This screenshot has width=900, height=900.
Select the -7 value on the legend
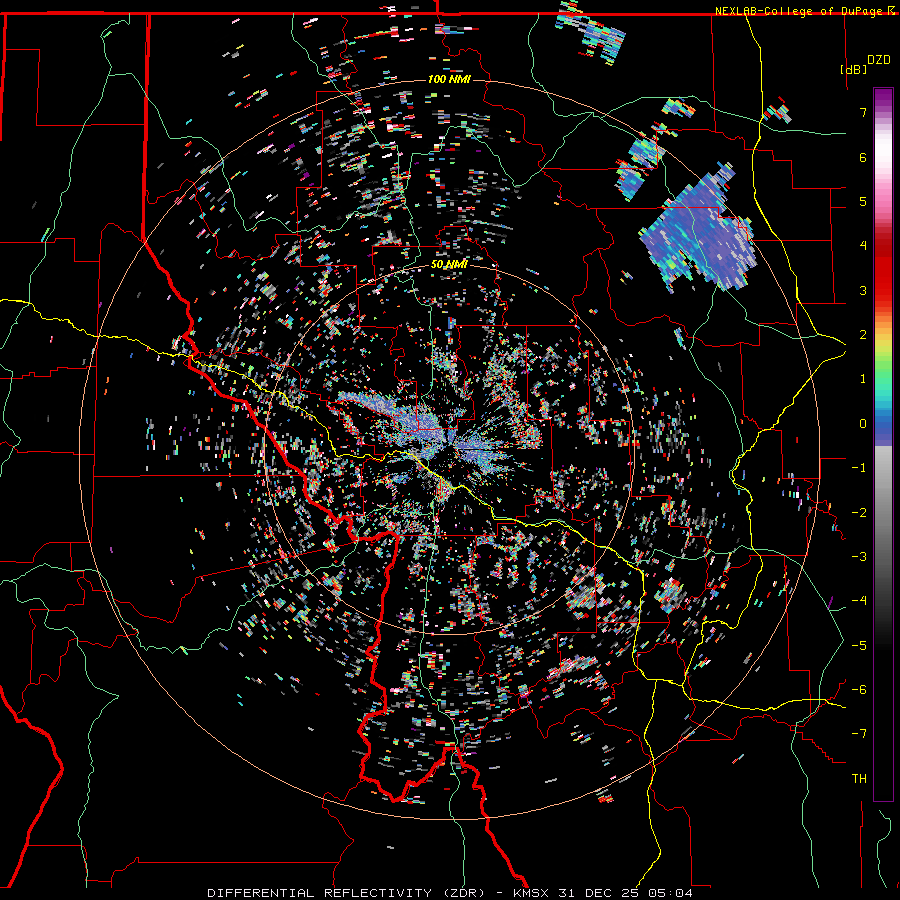click(x=859, y=734)
